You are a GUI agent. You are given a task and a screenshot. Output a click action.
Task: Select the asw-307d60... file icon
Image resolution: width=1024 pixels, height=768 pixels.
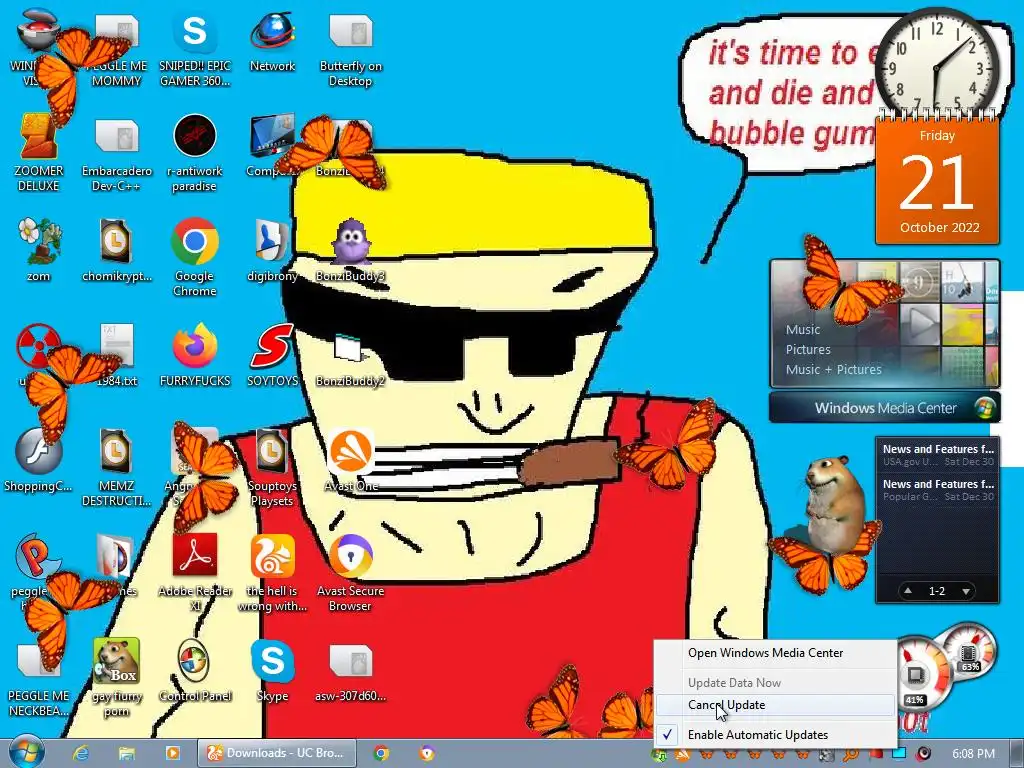tap(351, 673)
